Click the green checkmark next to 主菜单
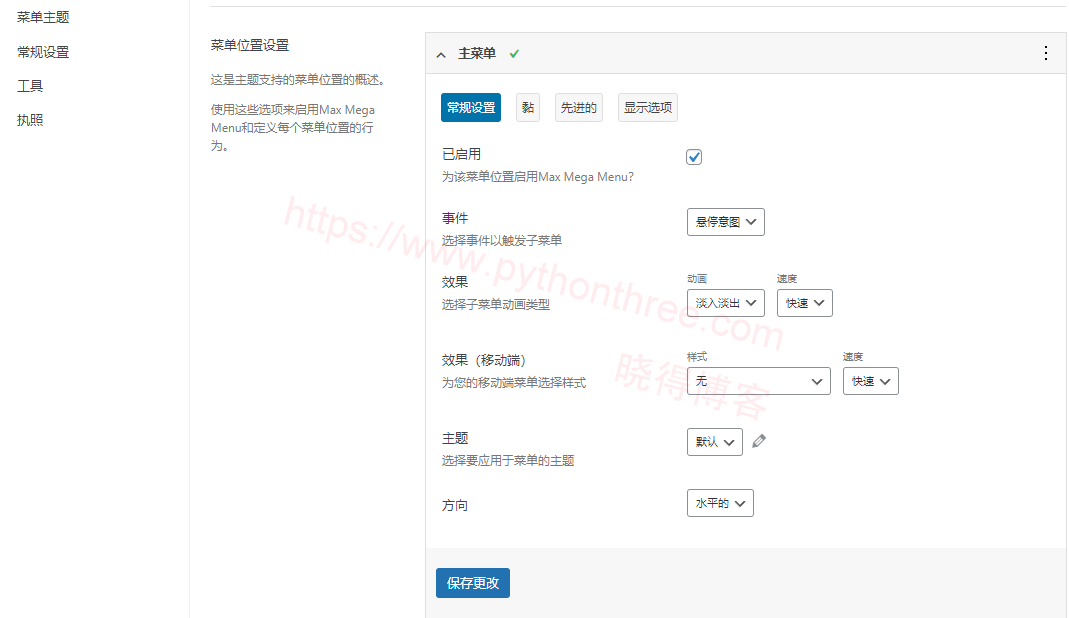The image size is (1069, 618). click(x=514, y=53)
